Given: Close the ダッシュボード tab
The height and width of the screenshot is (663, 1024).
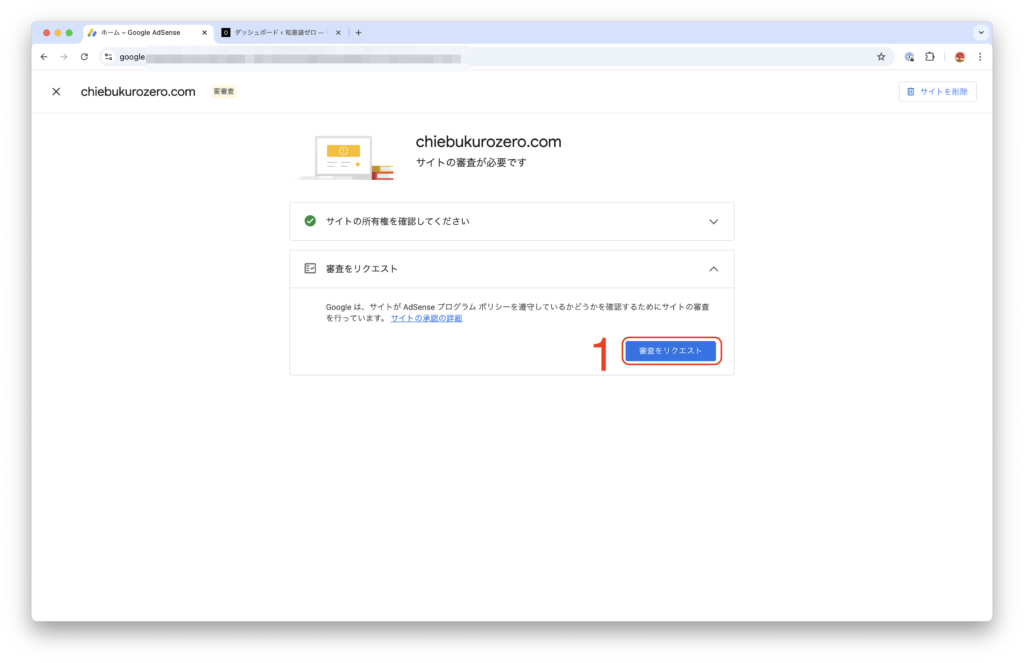Looking at the screenshot, I should (x=338, y=33).
